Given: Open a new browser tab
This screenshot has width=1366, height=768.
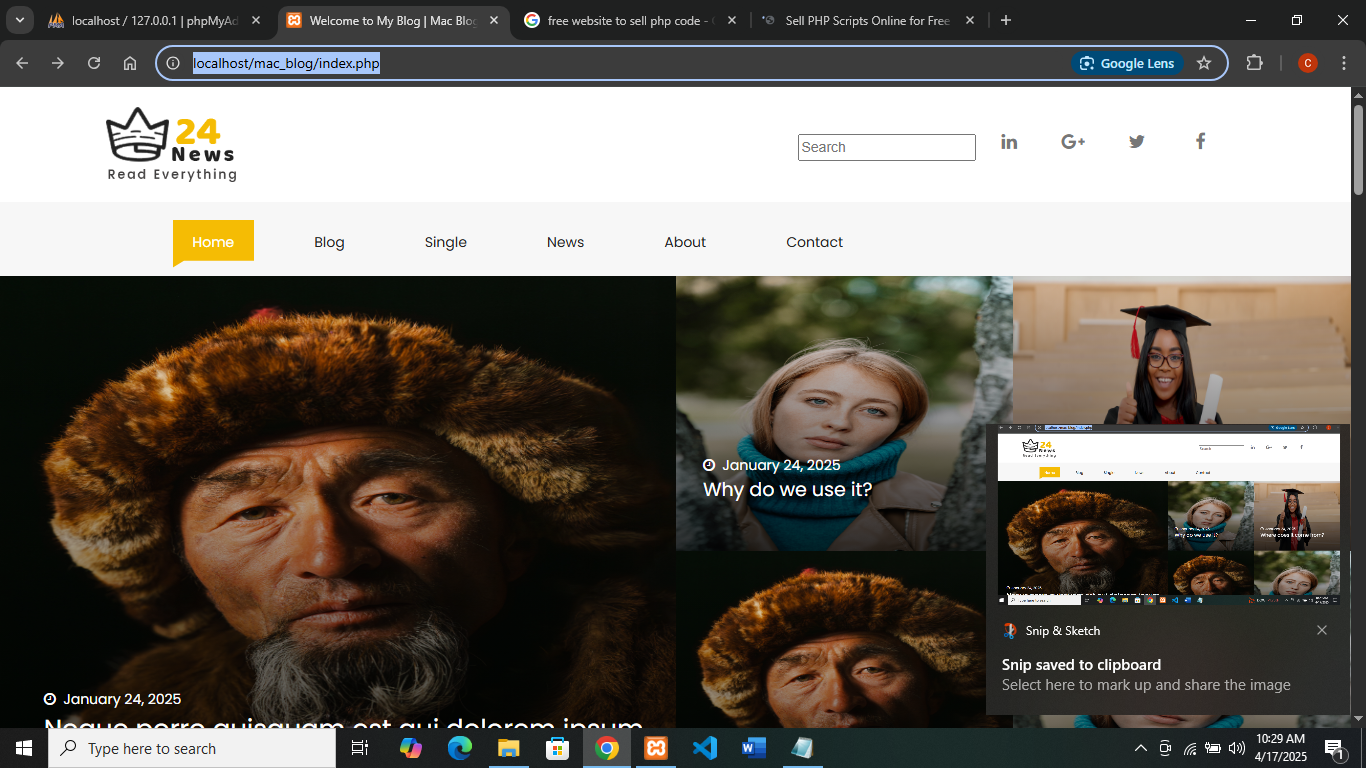Looking at the screenshot, I should tap(1006, 20).
